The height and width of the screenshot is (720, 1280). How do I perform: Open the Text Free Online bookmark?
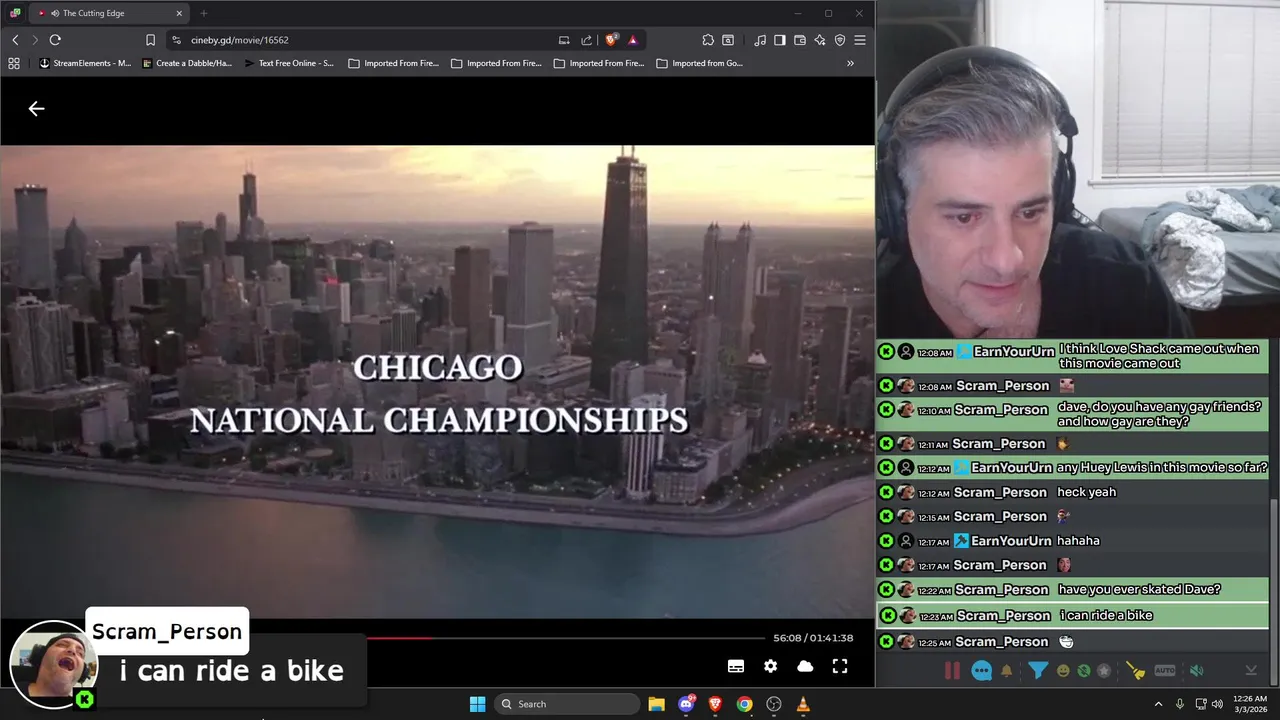point(289,63)
